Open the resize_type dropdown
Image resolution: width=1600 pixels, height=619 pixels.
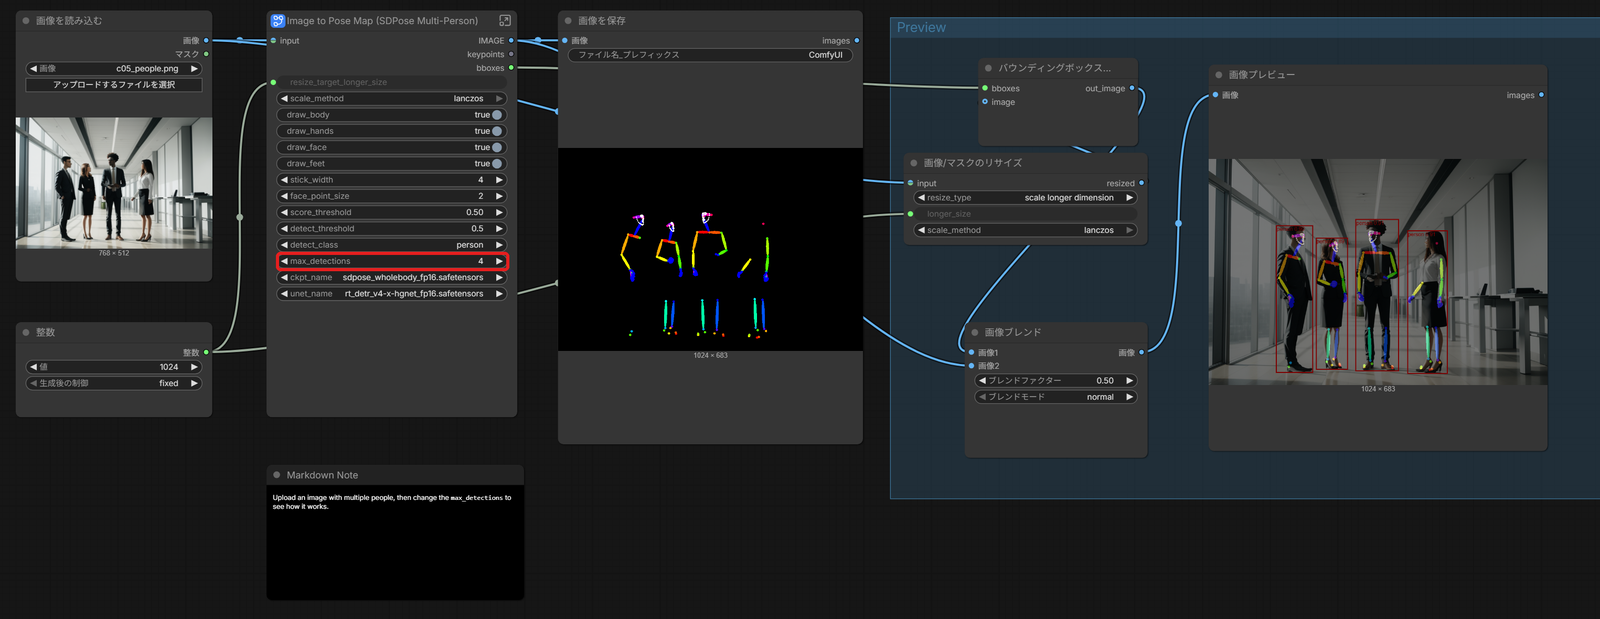(x=1026, y=198)
